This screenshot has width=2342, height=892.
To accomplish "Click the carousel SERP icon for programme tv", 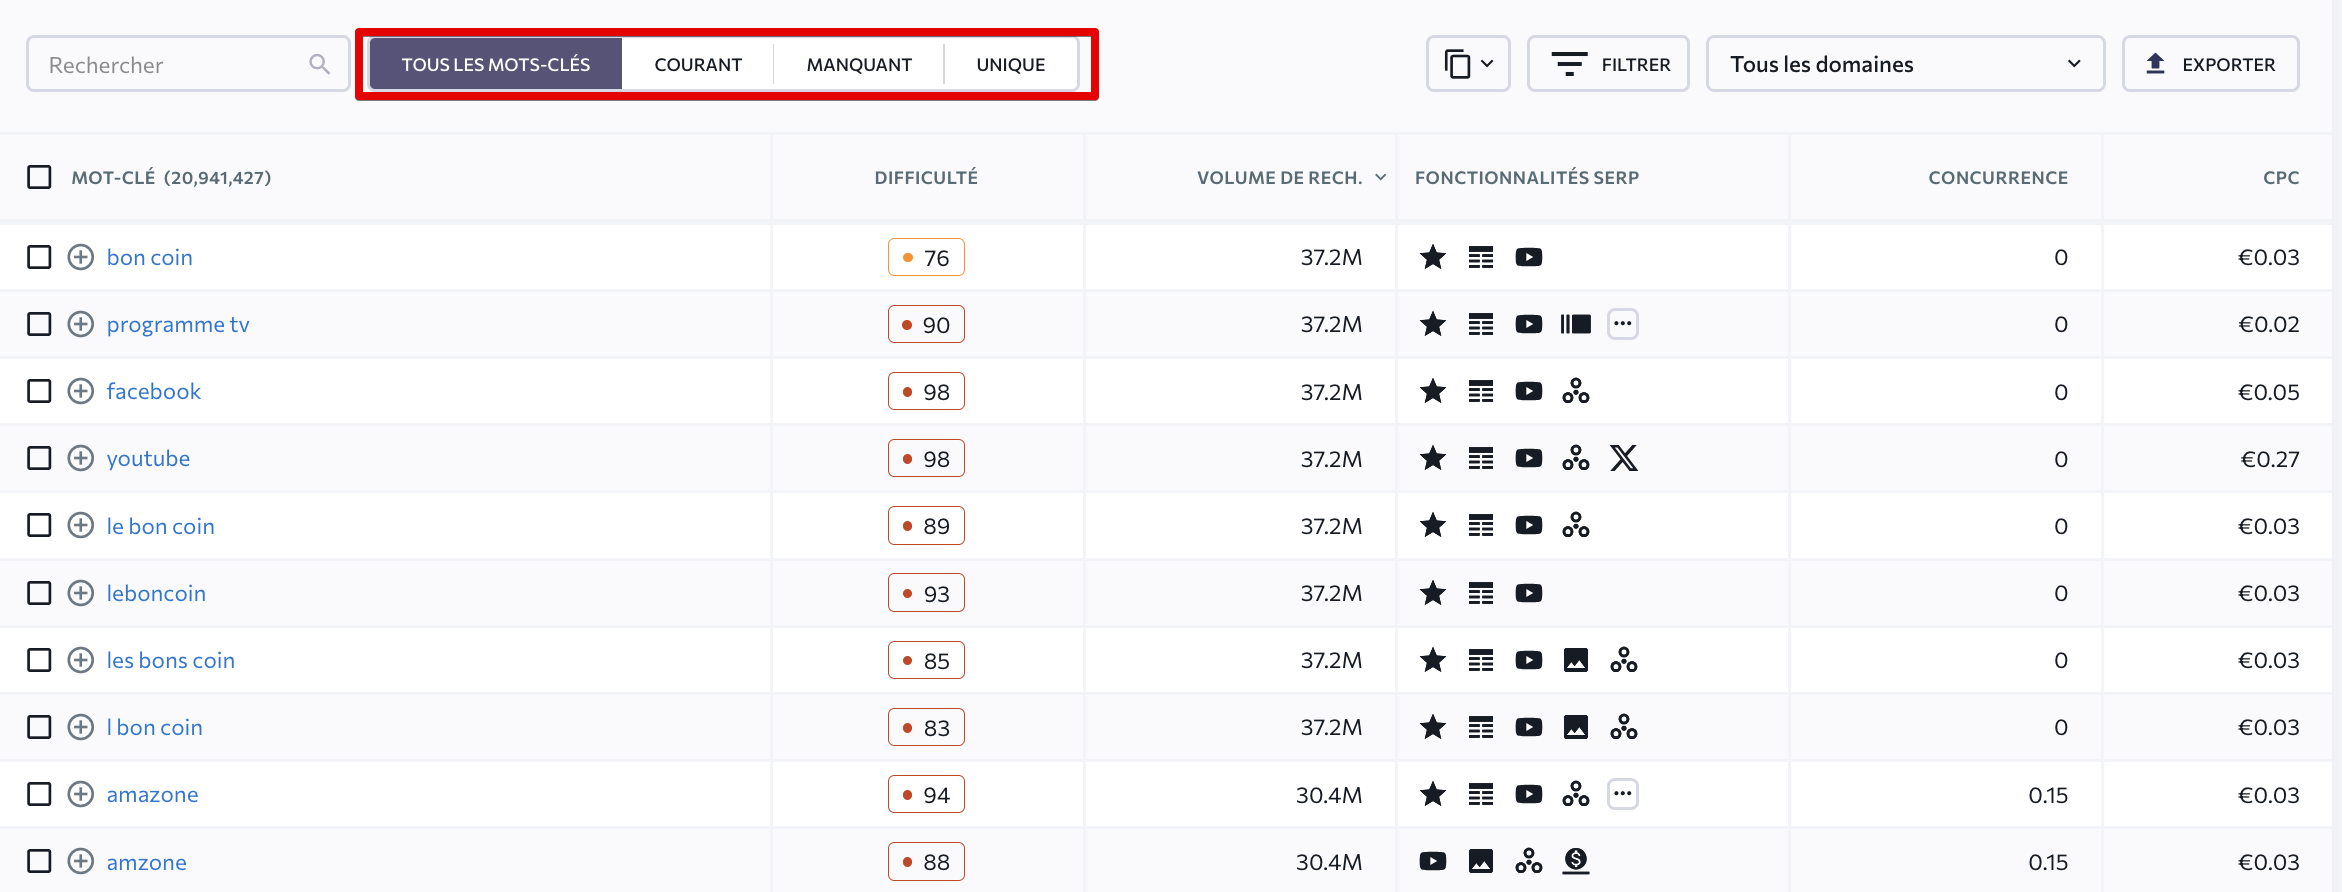I will [x=1575, y=324].
